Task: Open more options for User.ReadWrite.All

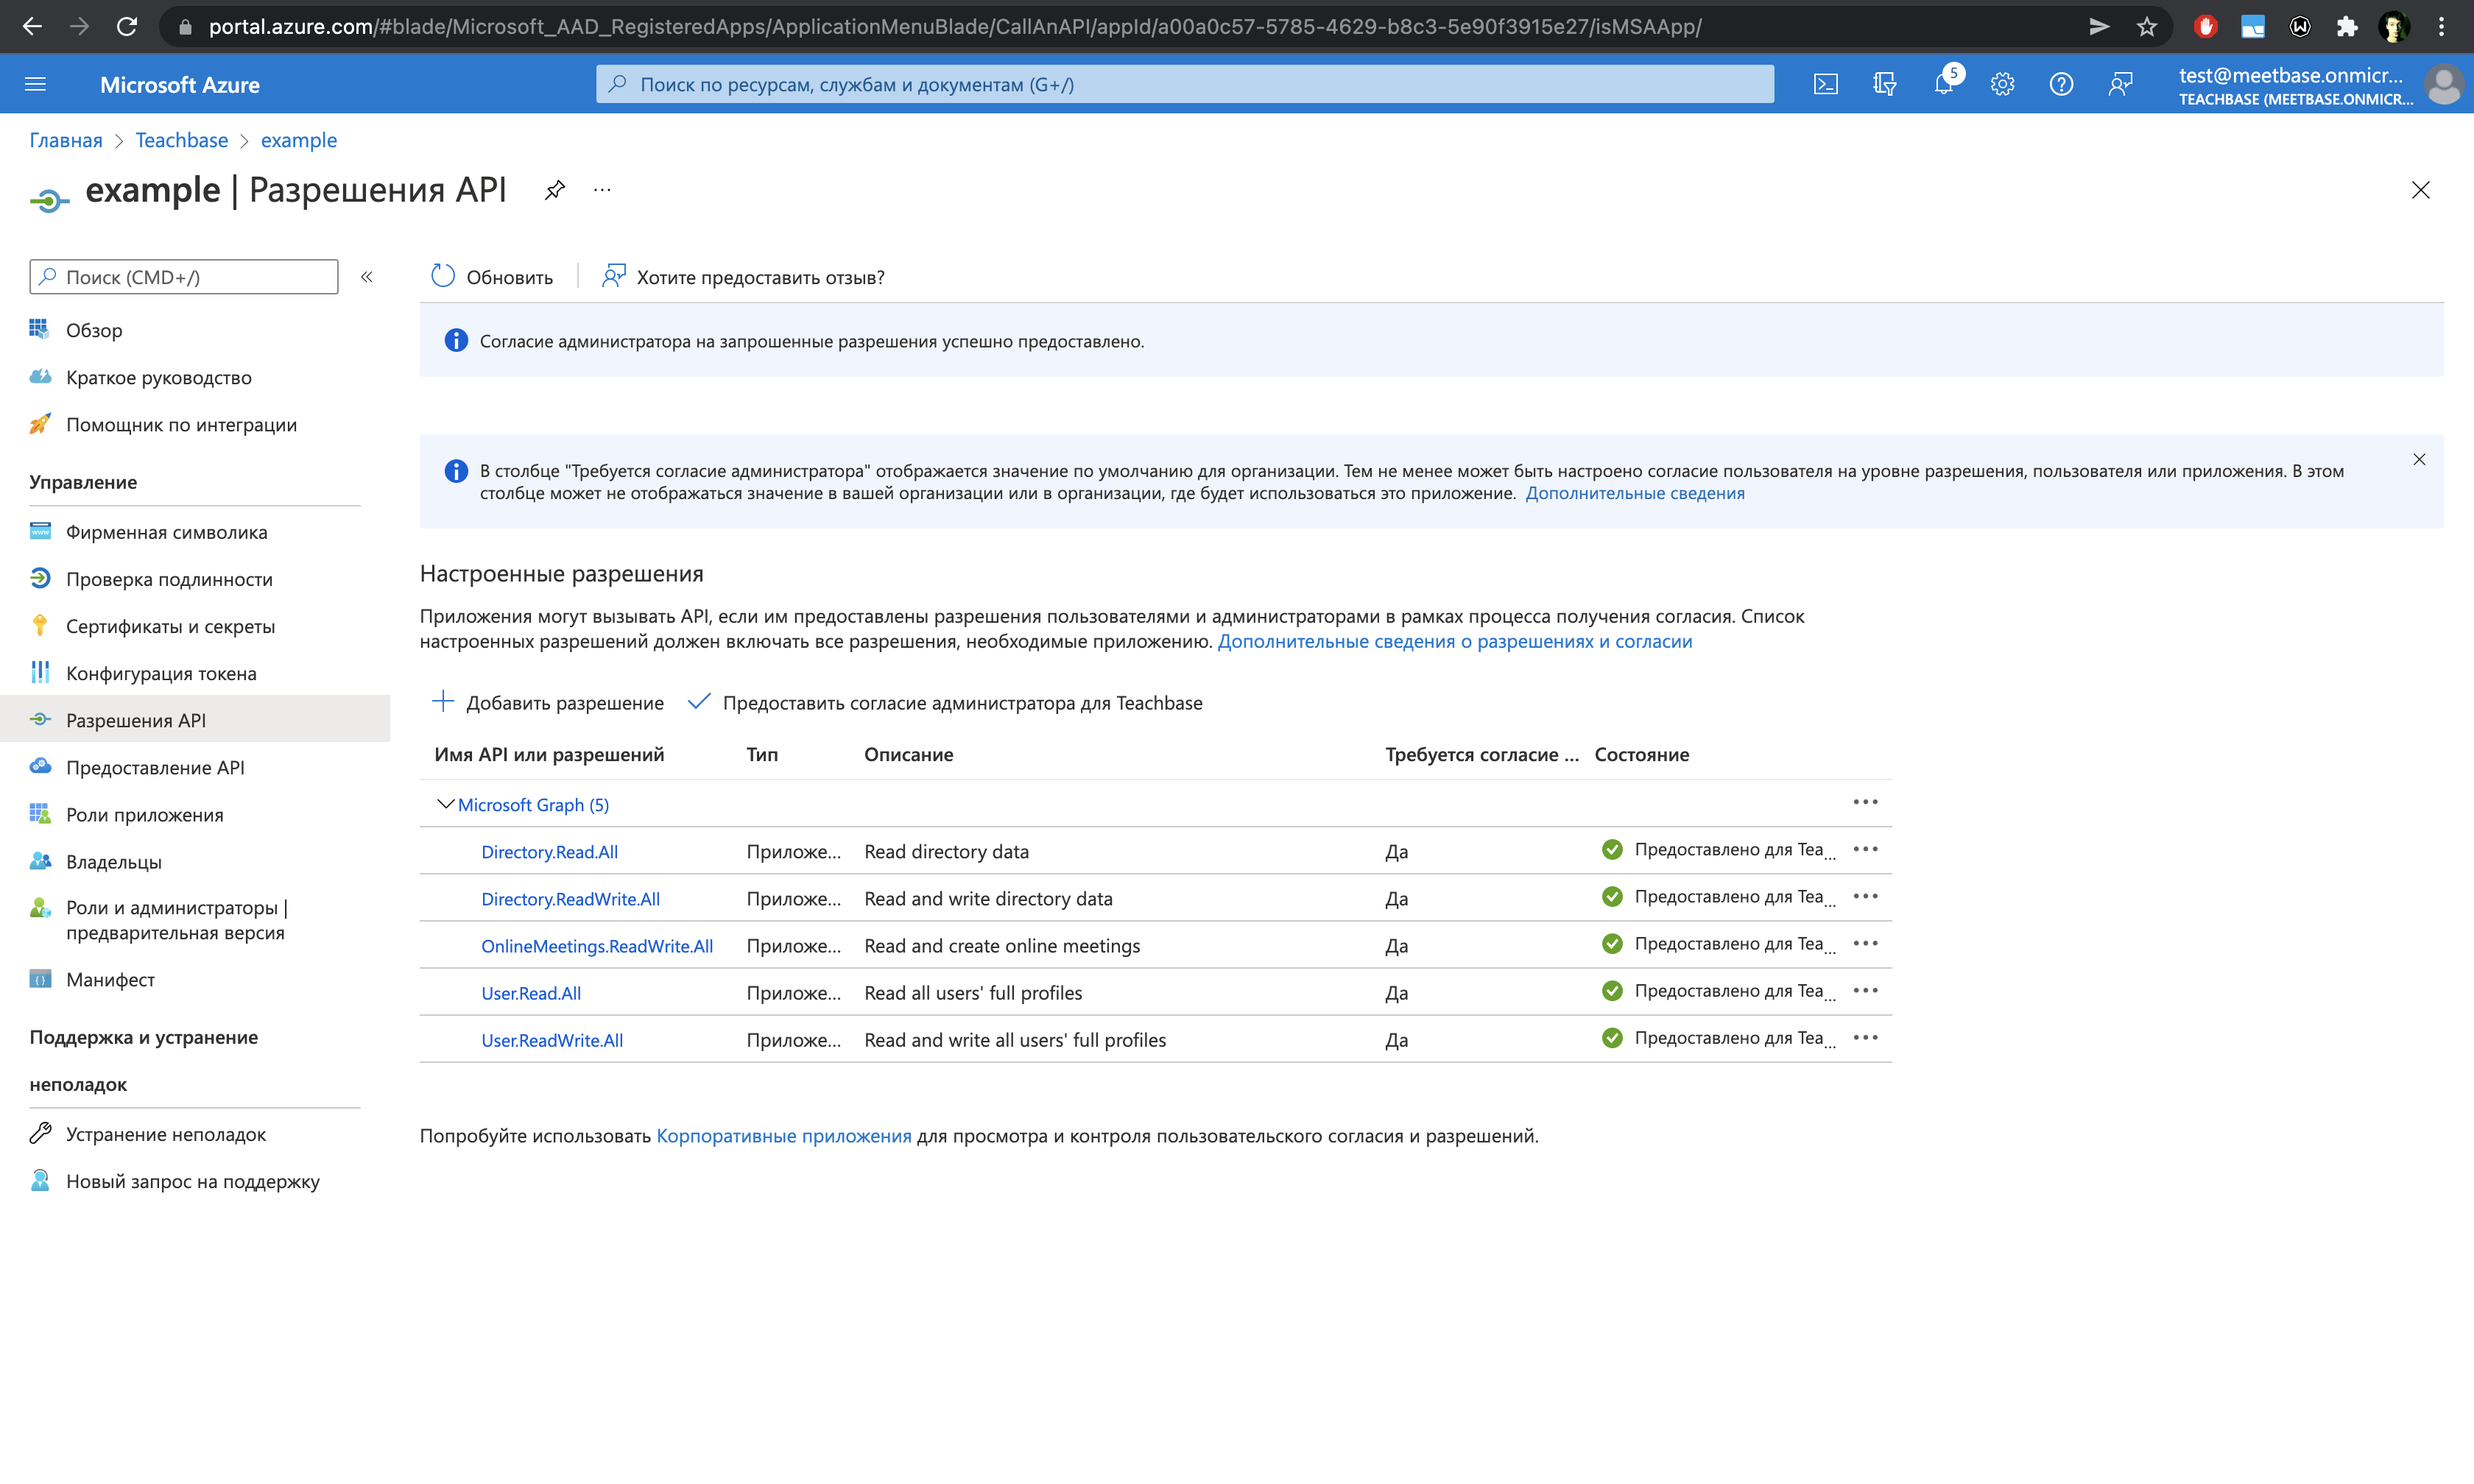Action: (x=1865, y=1037)
